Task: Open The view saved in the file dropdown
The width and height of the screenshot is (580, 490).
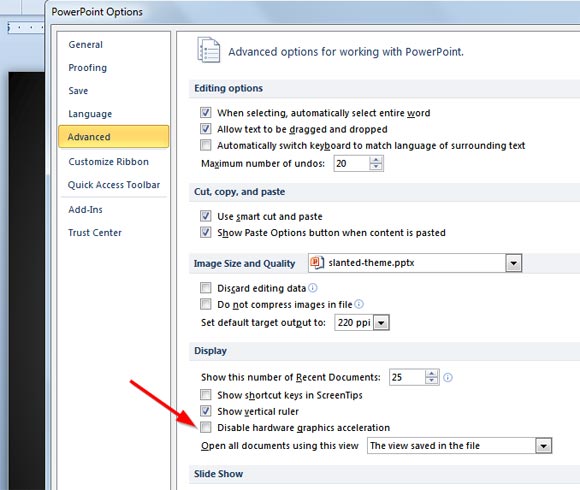Action: point(543,446)
